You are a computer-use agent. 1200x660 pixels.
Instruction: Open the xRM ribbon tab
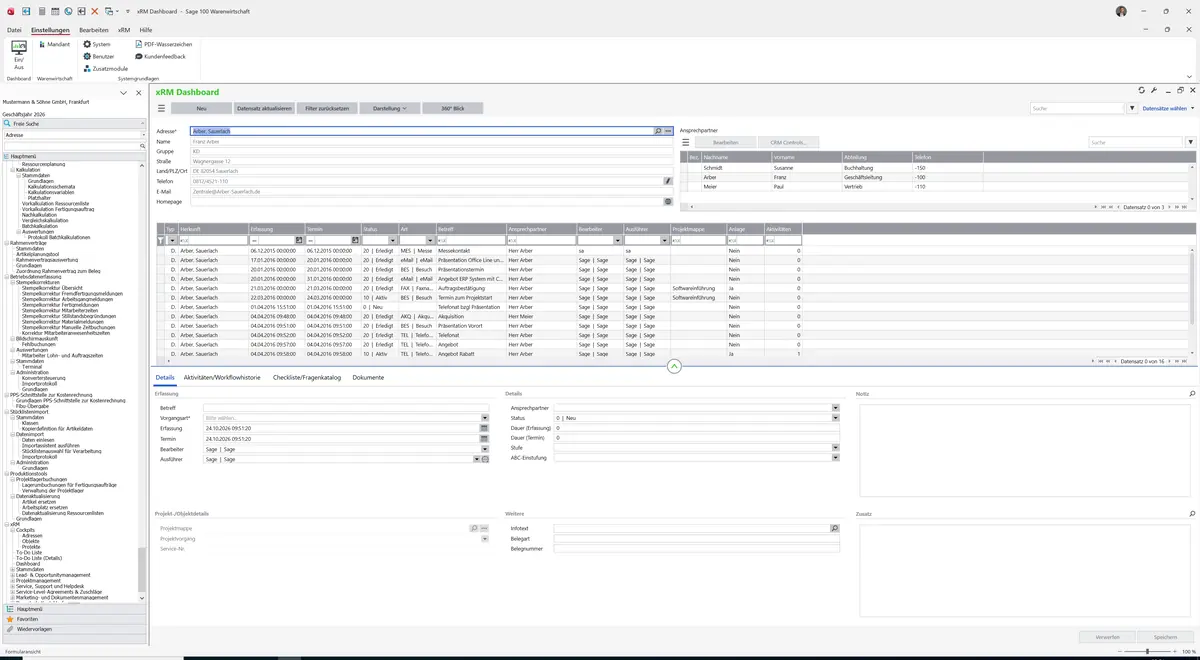[124, 30]
